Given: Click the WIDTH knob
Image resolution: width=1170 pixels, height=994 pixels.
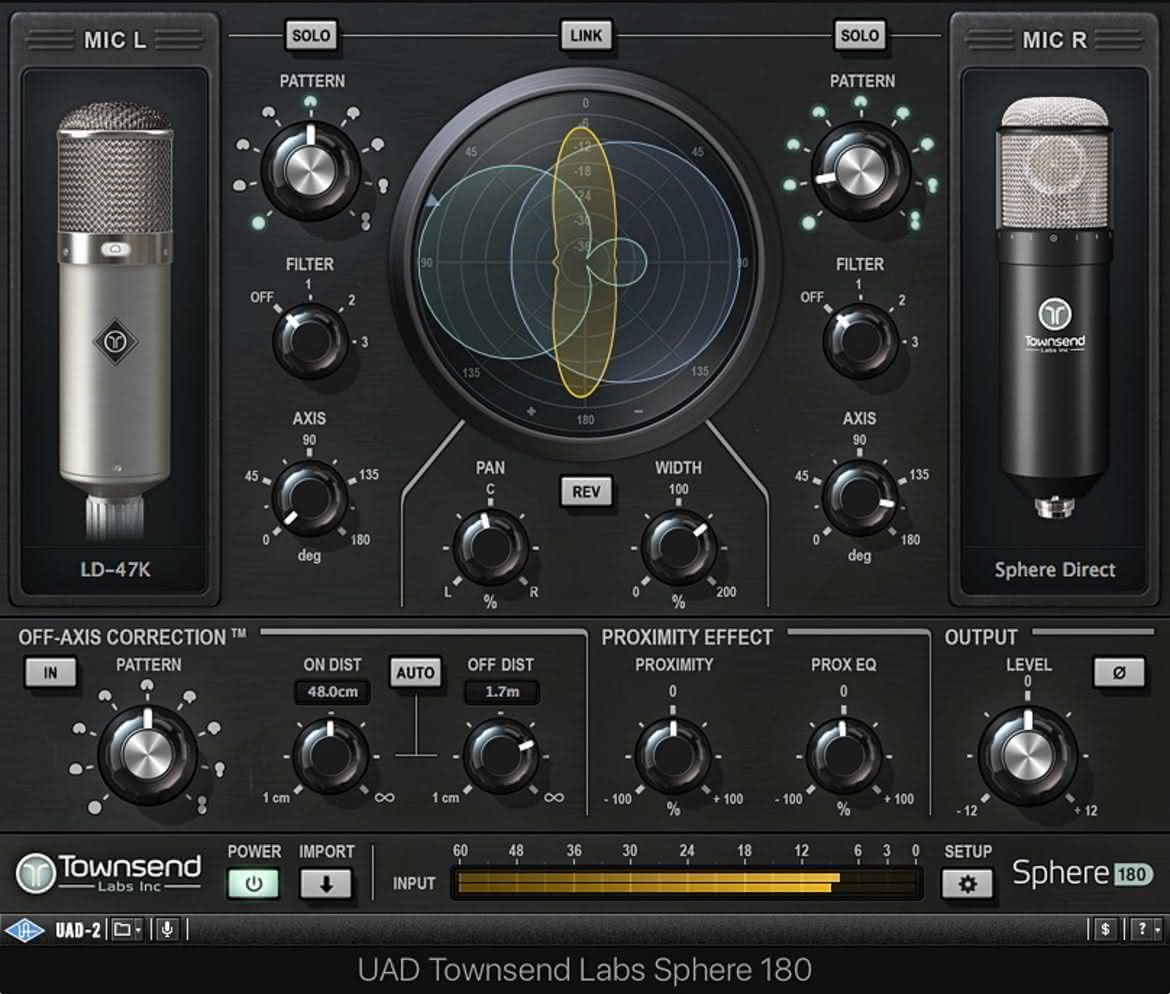Looking at the screenshot, I should tap(678, 548).
